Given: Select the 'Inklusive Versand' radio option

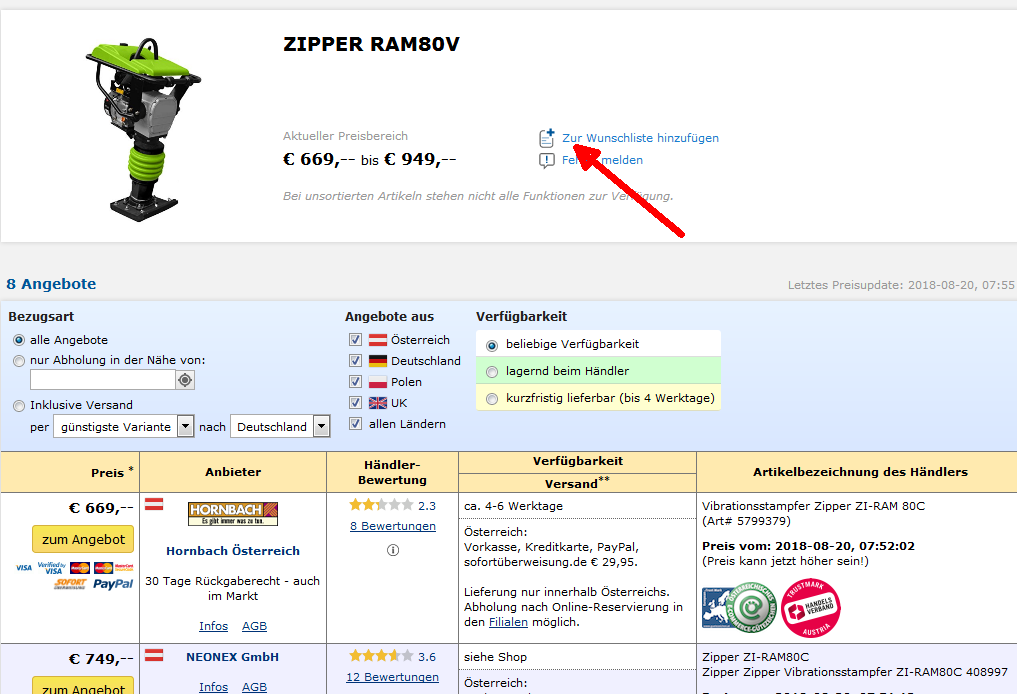Looking at the screenshot, I should point(19,405).
